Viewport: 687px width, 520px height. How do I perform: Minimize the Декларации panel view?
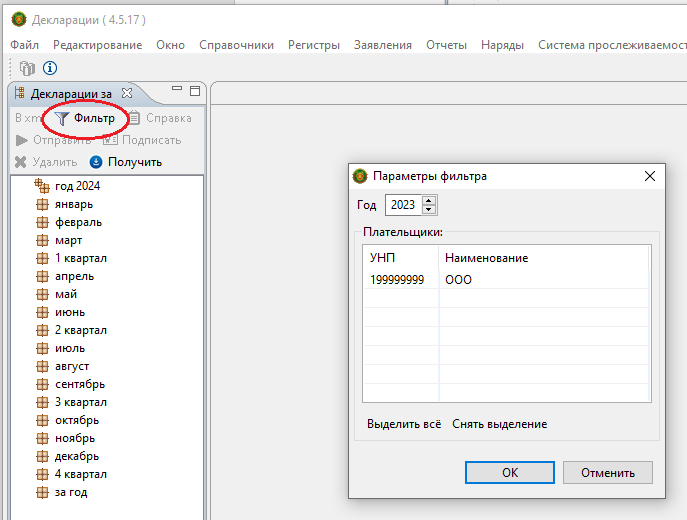coord(176,91)
